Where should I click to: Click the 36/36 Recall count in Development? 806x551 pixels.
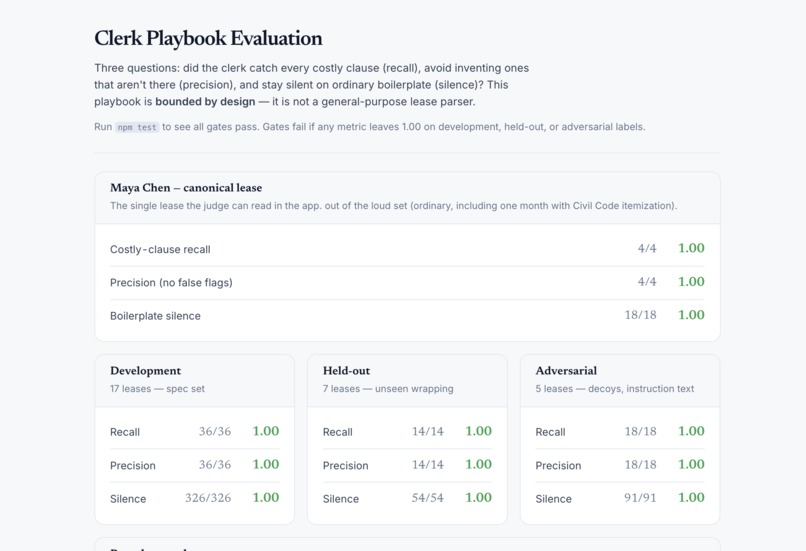pyautogui.click(x=215, y=432)
